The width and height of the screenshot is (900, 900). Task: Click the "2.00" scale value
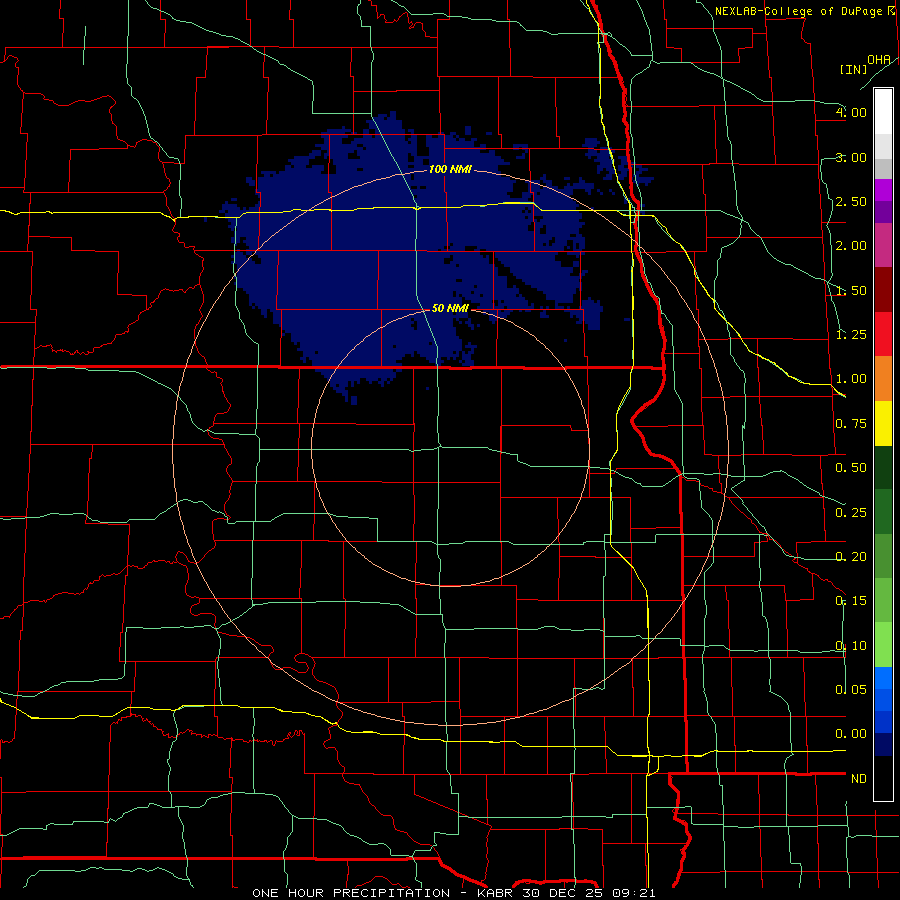click(851, 246)
